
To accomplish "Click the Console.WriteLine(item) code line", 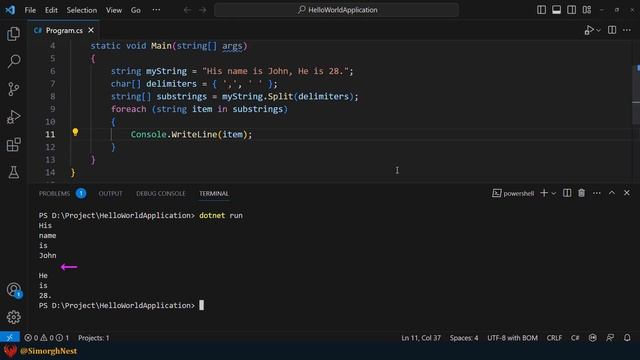I will [x=191, y=134].
